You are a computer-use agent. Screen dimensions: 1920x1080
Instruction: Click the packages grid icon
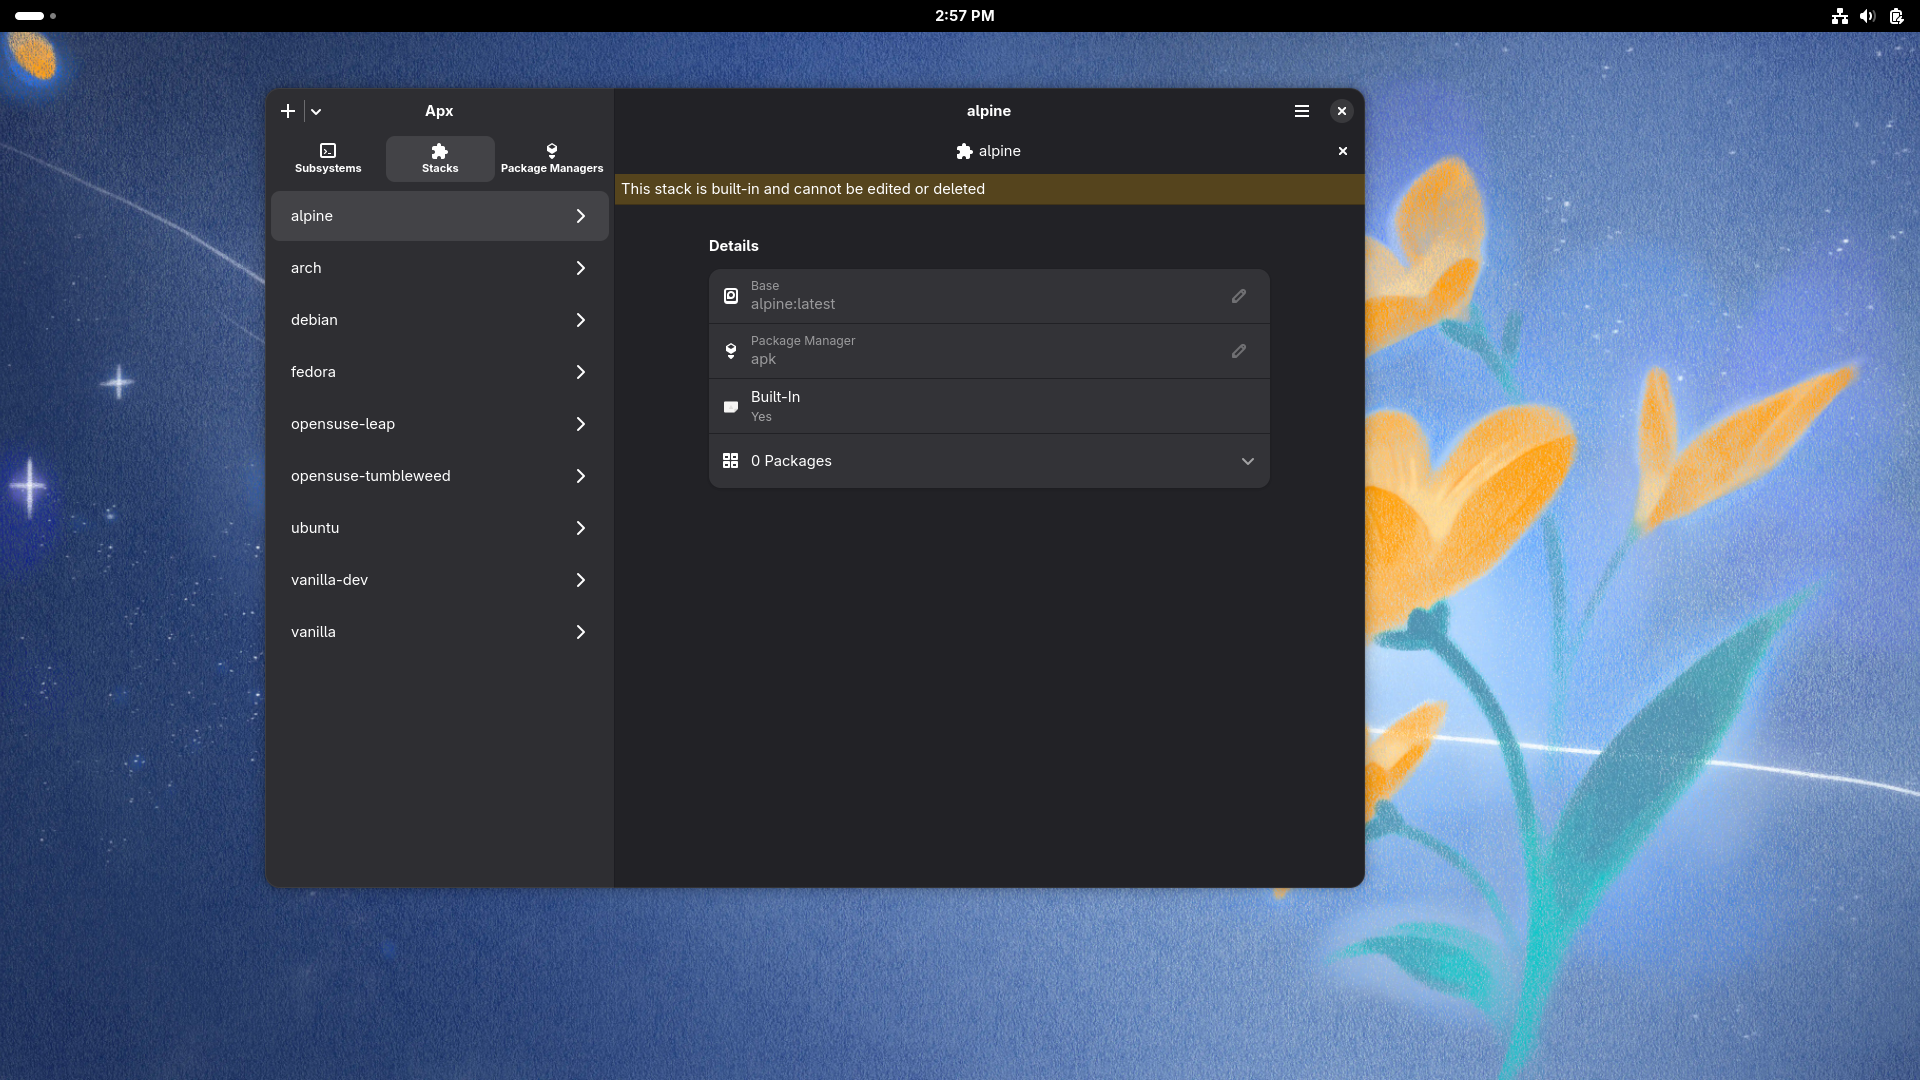731,461
